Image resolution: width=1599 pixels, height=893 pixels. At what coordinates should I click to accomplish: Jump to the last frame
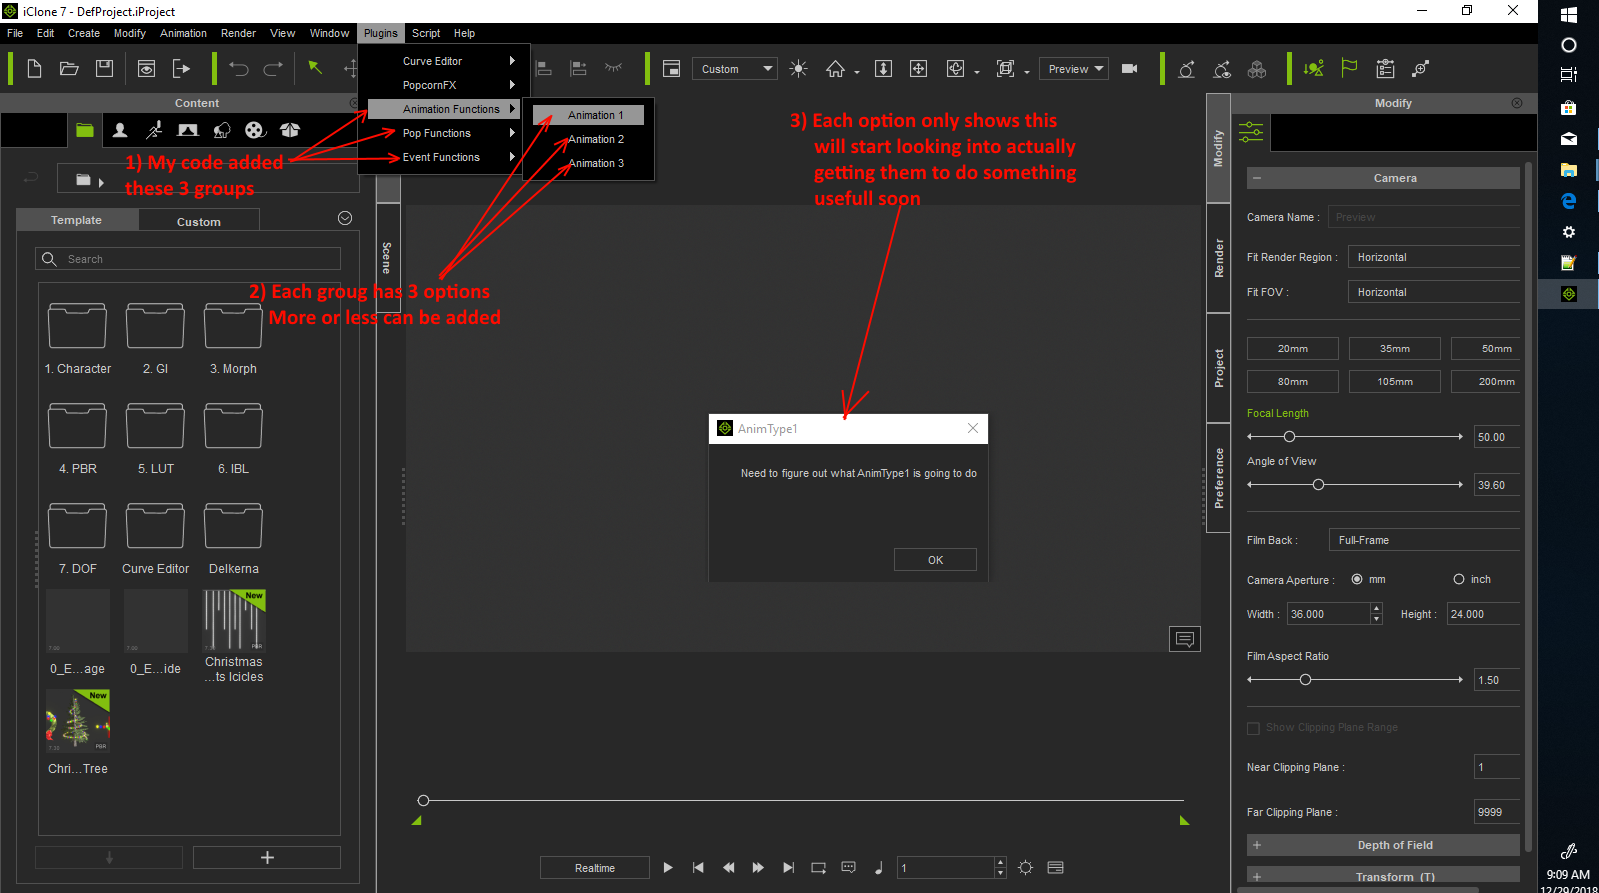click(788, 868)
